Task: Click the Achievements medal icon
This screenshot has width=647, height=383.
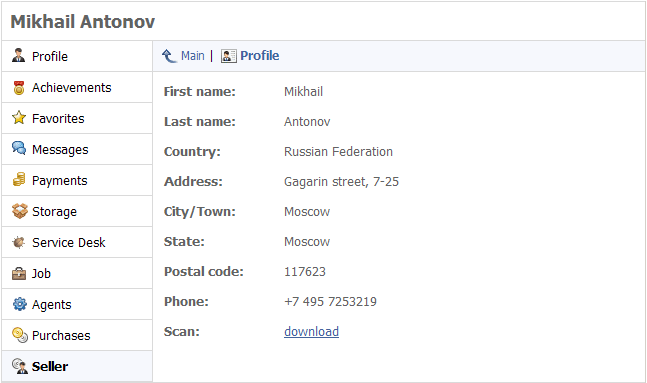Action: 19,87
